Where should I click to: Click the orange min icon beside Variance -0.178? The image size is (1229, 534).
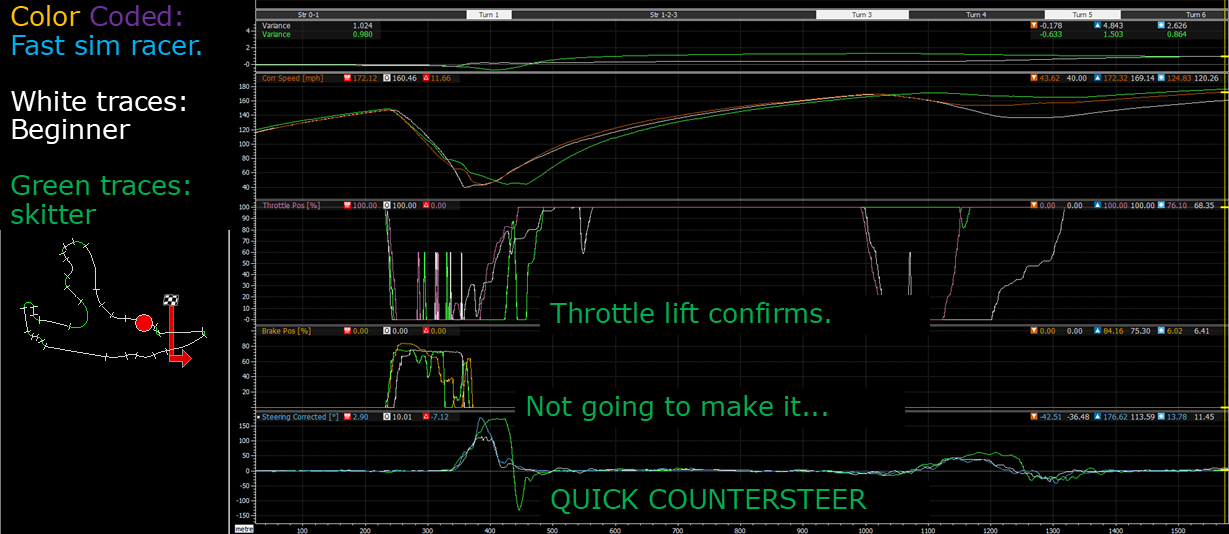[x=1035, y=25]
